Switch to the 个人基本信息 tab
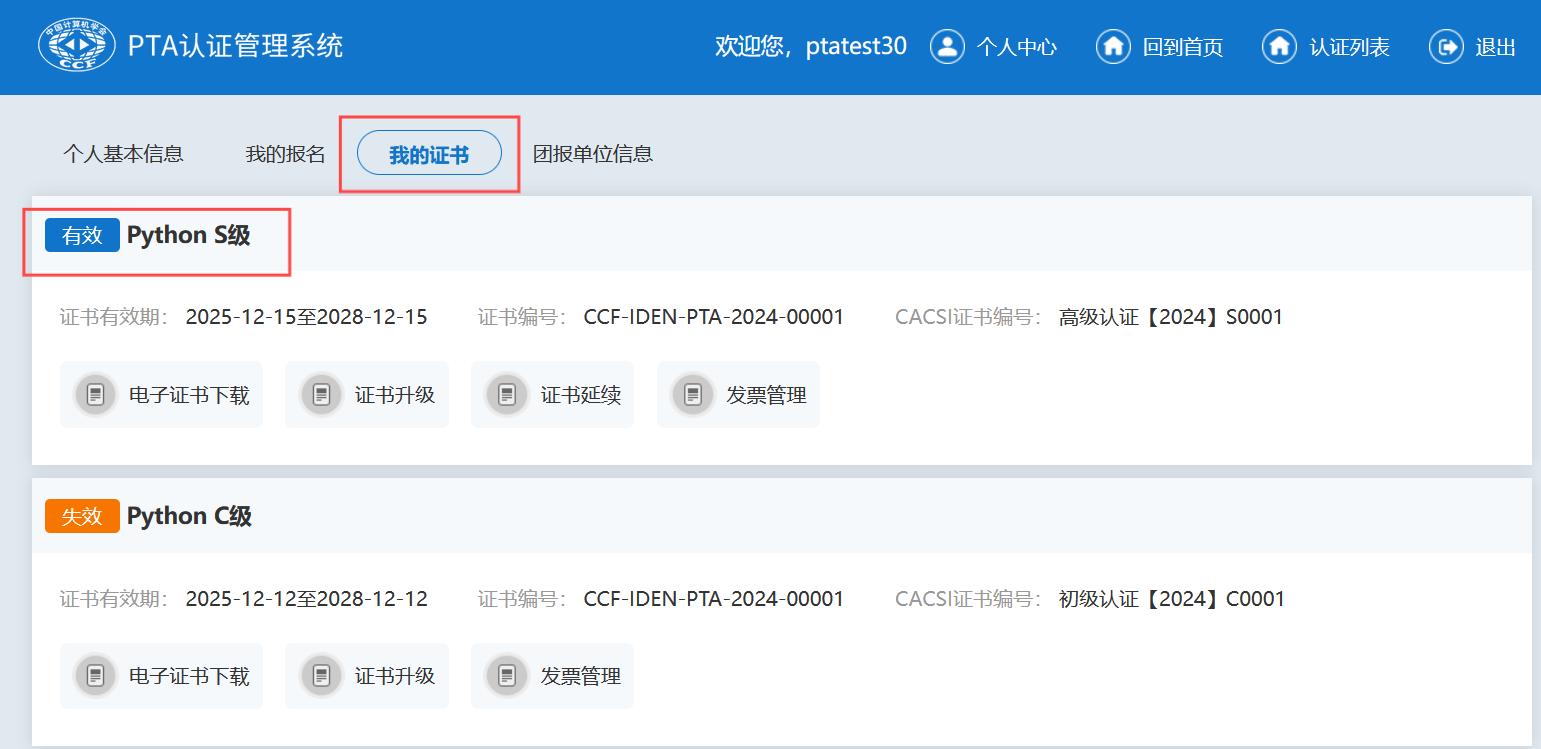The height and width of the screenshot is (749, 1541). coord(124,153)
